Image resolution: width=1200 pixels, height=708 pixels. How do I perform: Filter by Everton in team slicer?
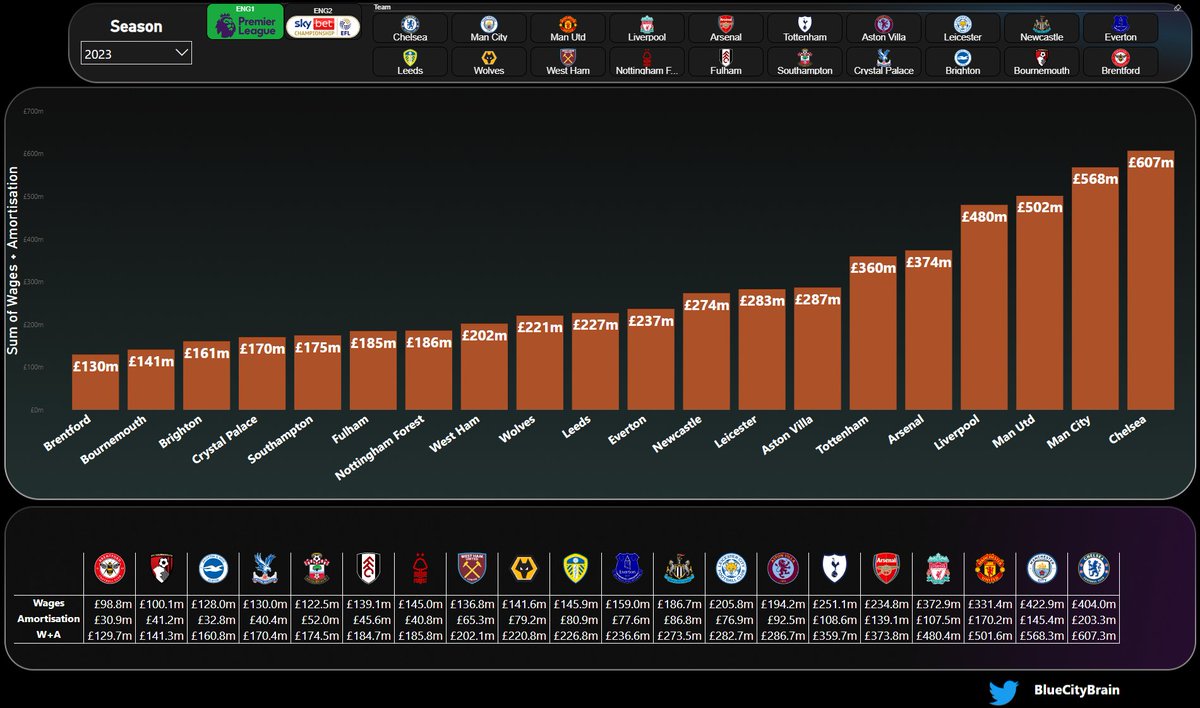pos(1121,28)
